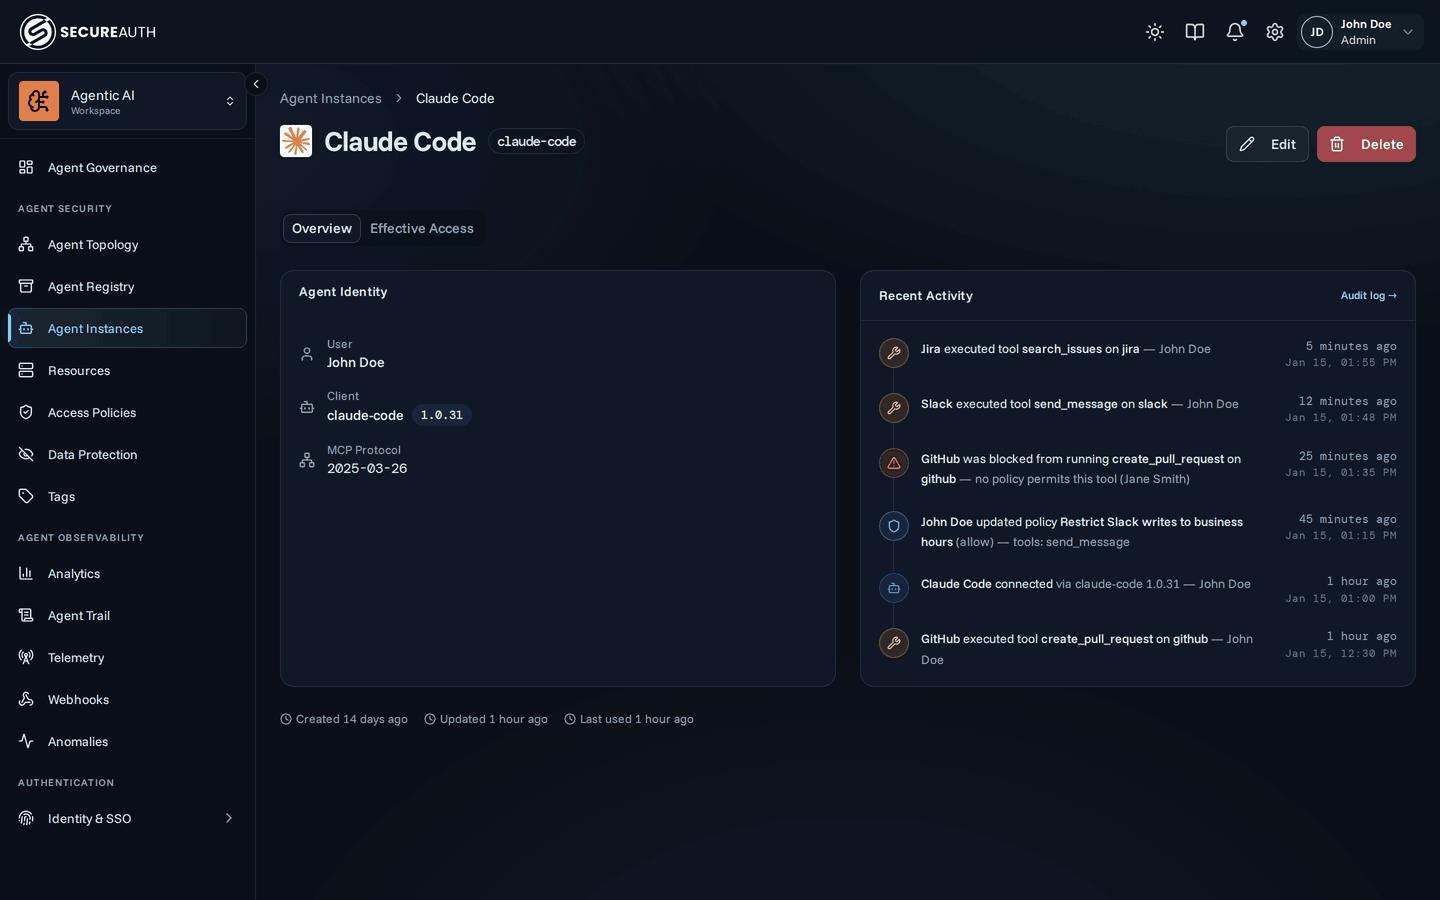1440x900 pixels.
Task: Expand the John Doe account menu chevron
Action: [1408, 32]
